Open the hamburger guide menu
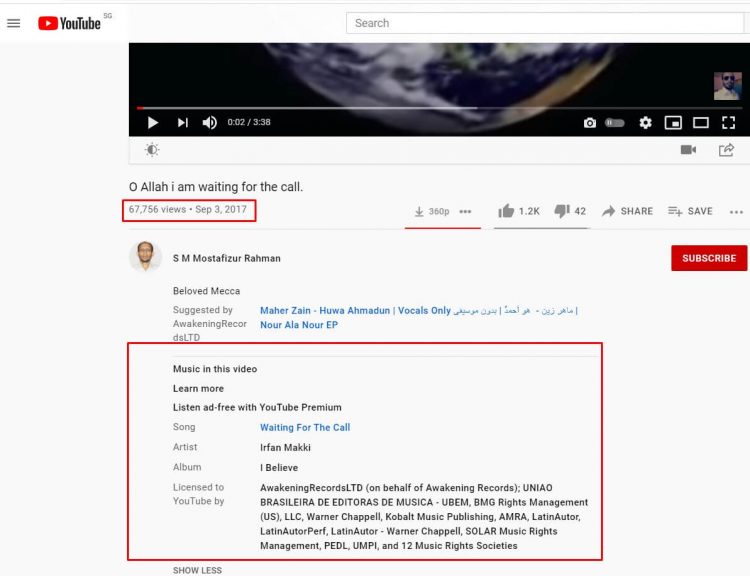Viewport: 750px width, 576px height. pos(14,23)
